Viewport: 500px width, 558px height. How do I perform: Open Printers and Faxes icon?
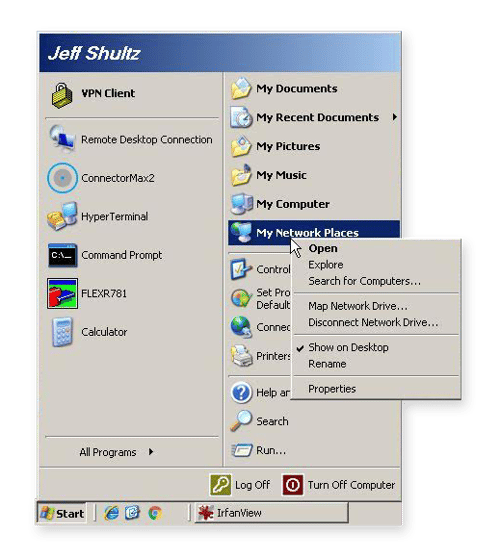coord(241,356)
